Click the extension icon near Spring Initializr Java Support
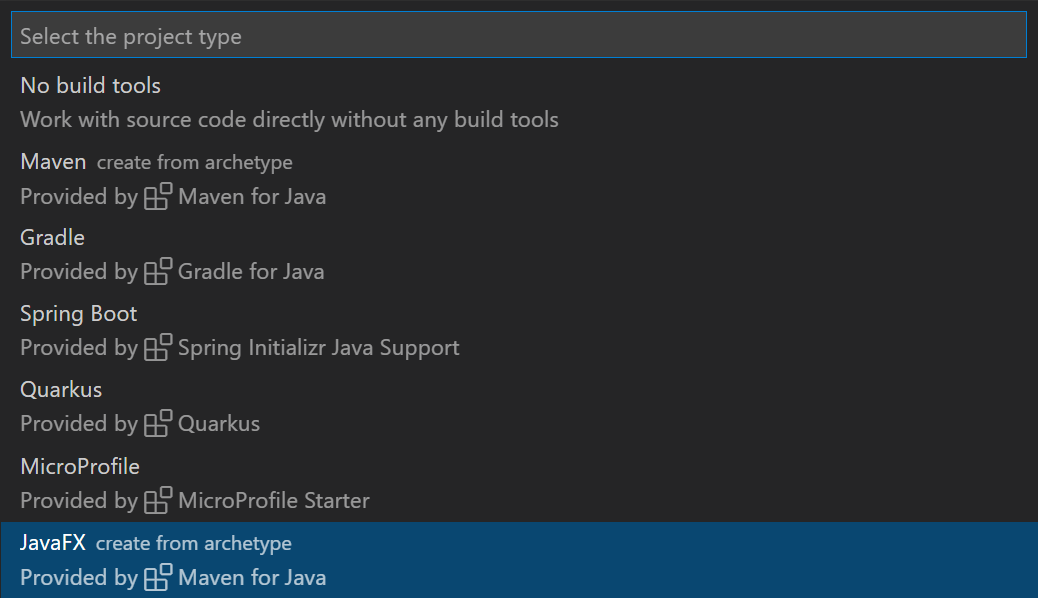 [157, 347]
